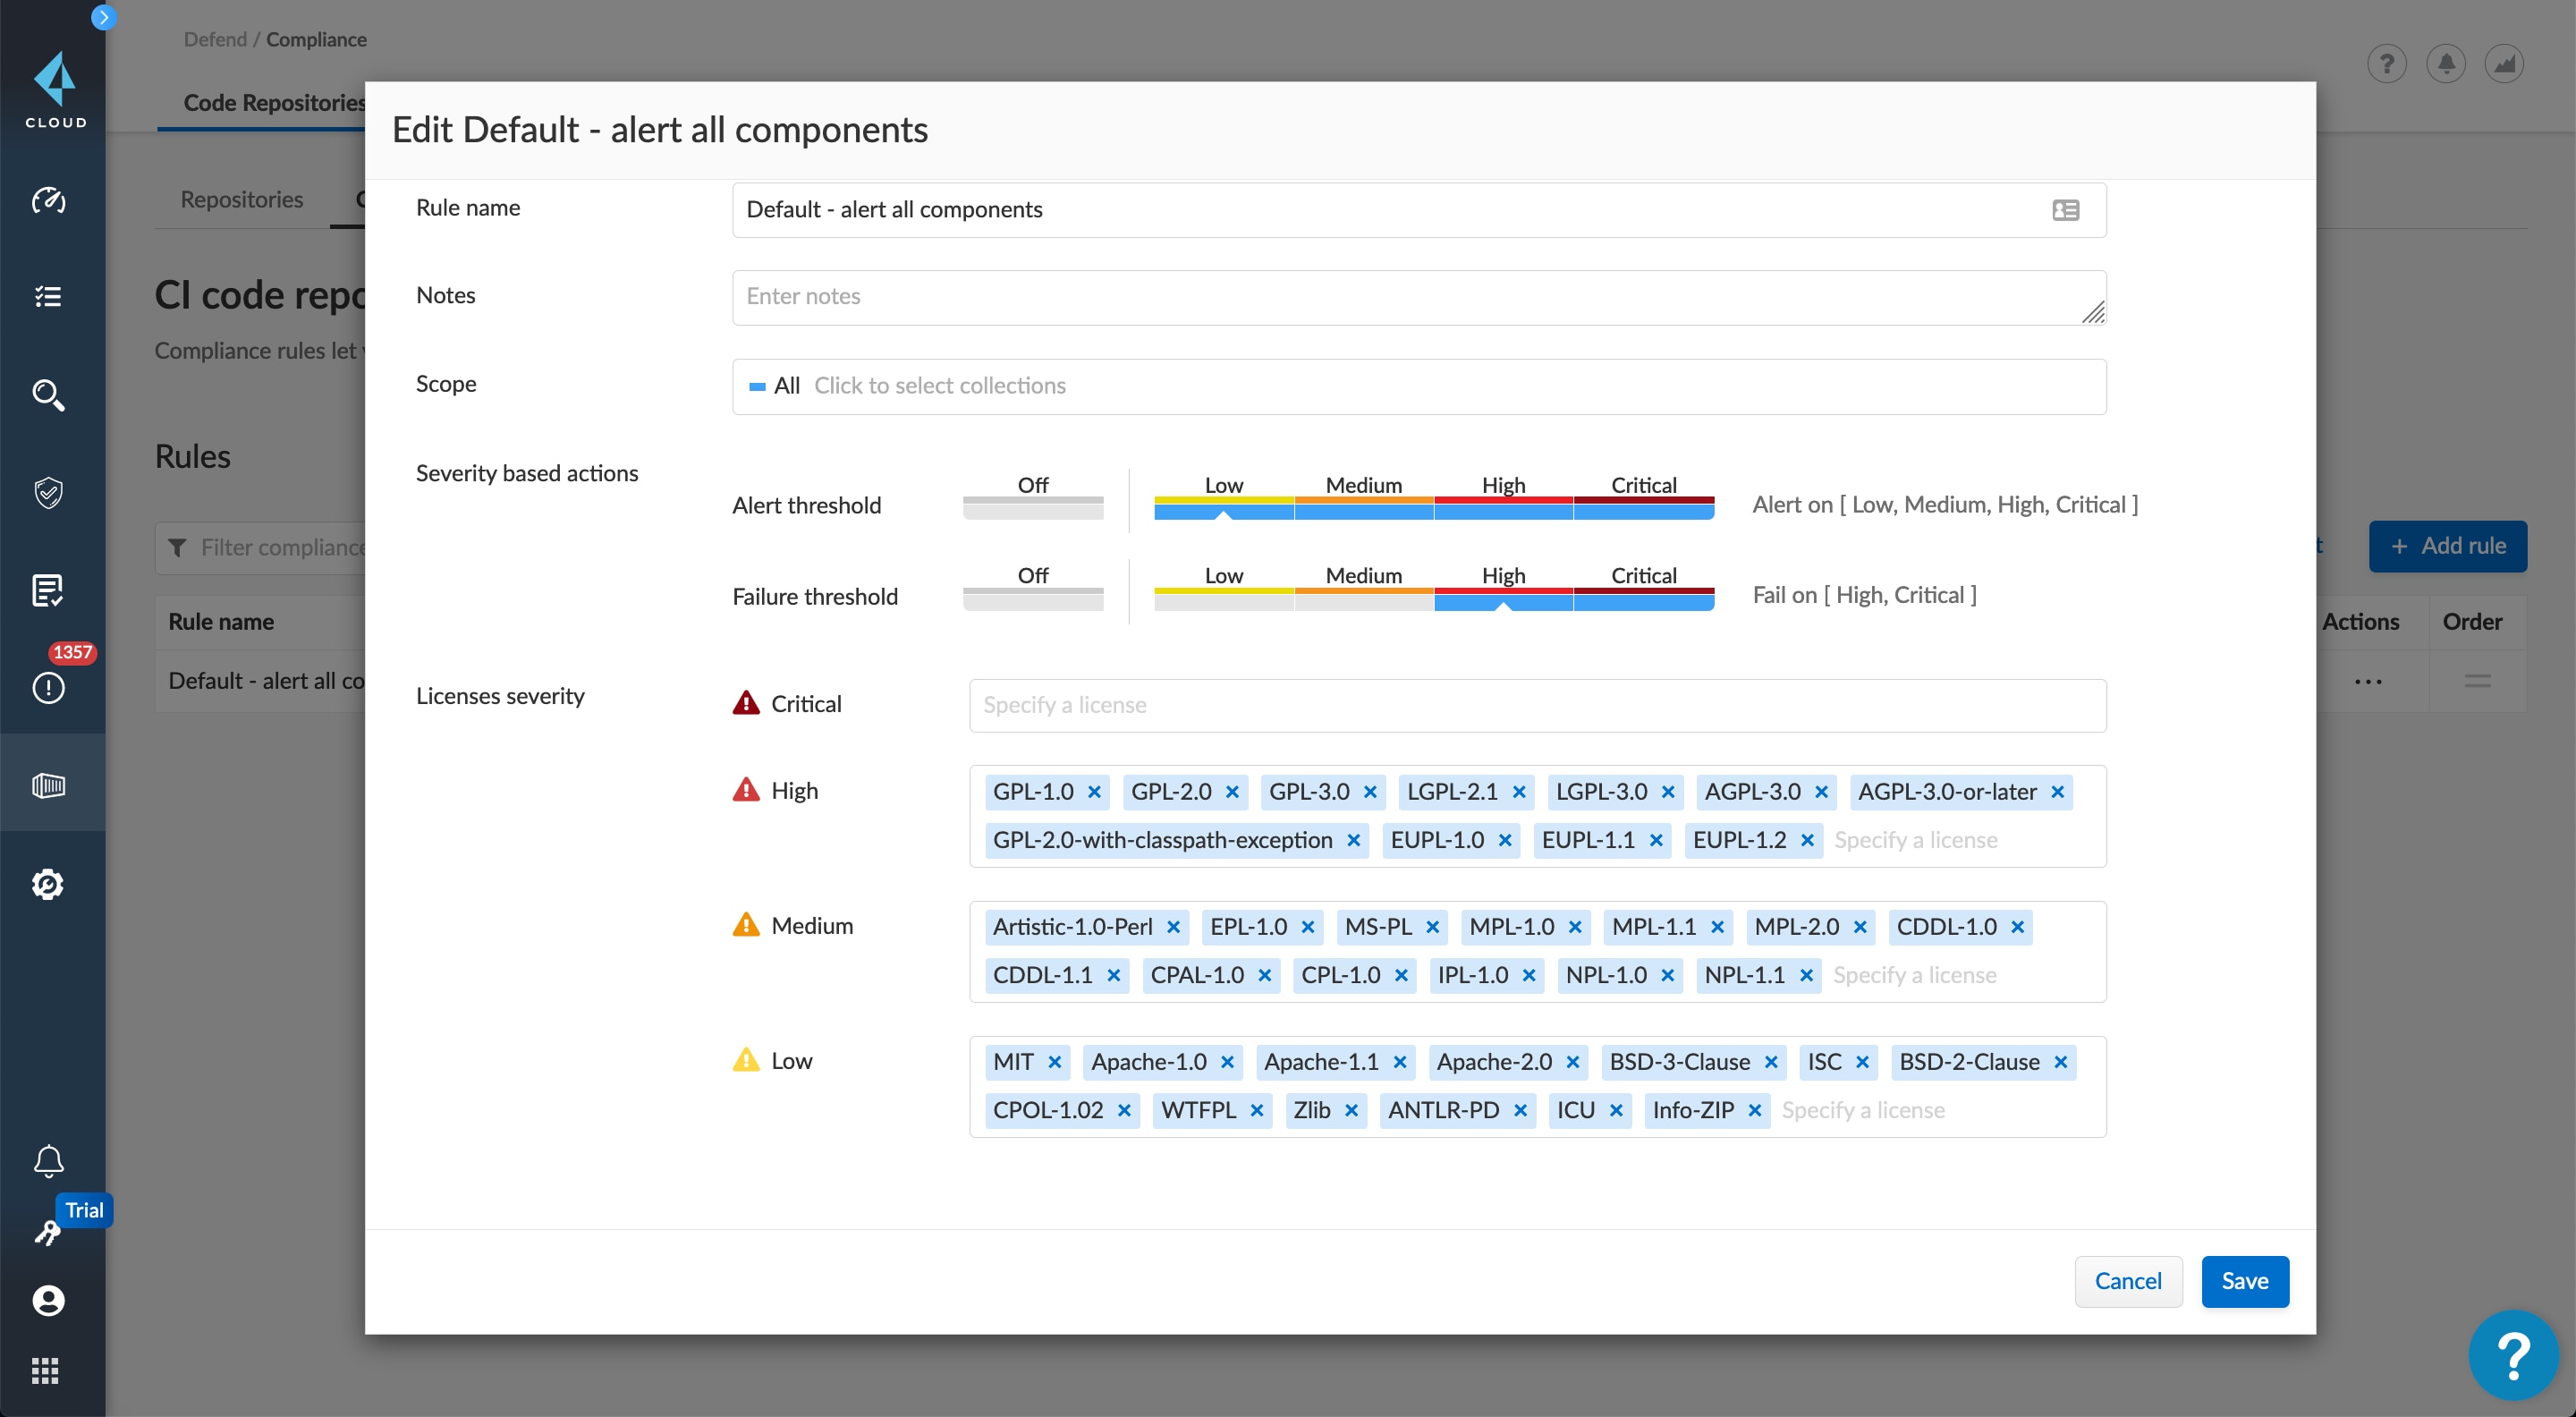Image resolution: width=2576 pixels, height=1417 pixels.
Task: Expand the sidebar with arrow toggle
Action: [x=103, y=17]
